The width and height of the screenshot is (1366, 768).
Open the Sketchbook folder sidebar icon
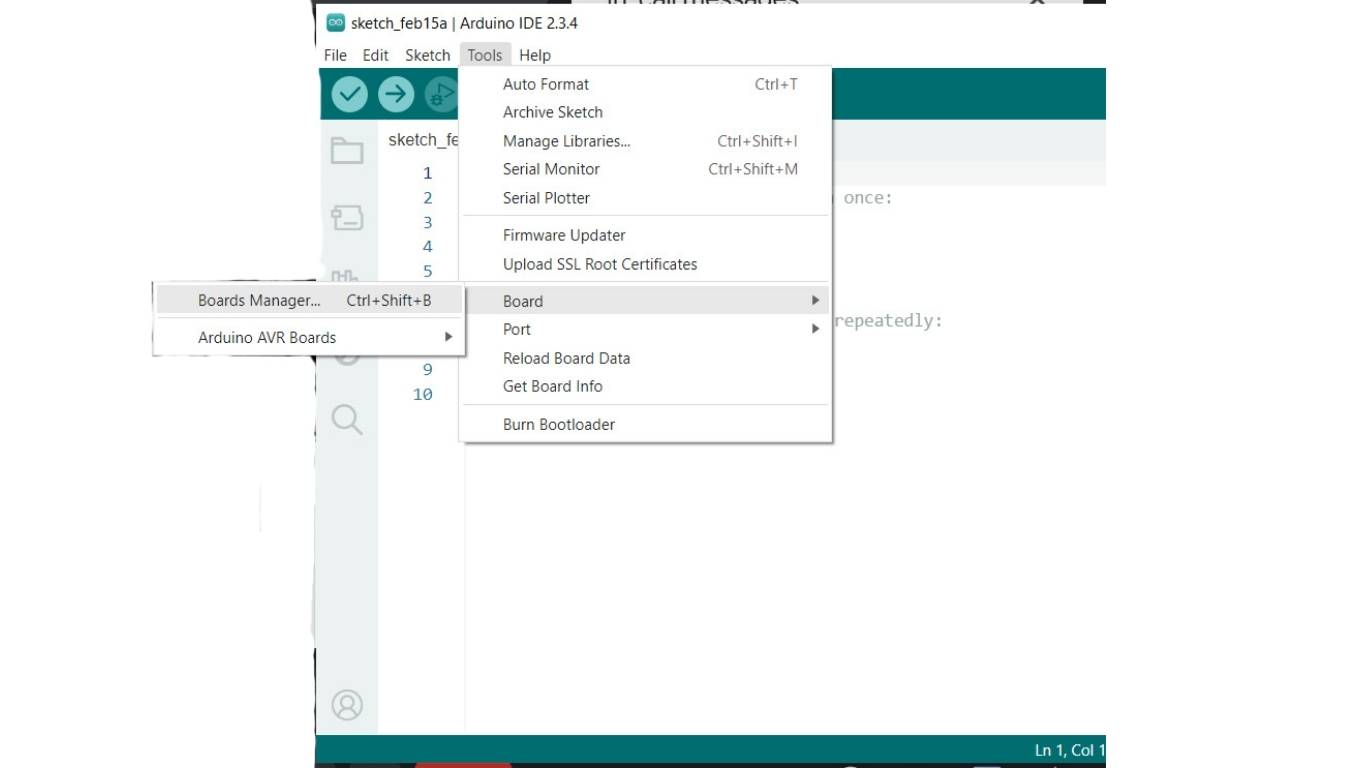coord(347,151)
